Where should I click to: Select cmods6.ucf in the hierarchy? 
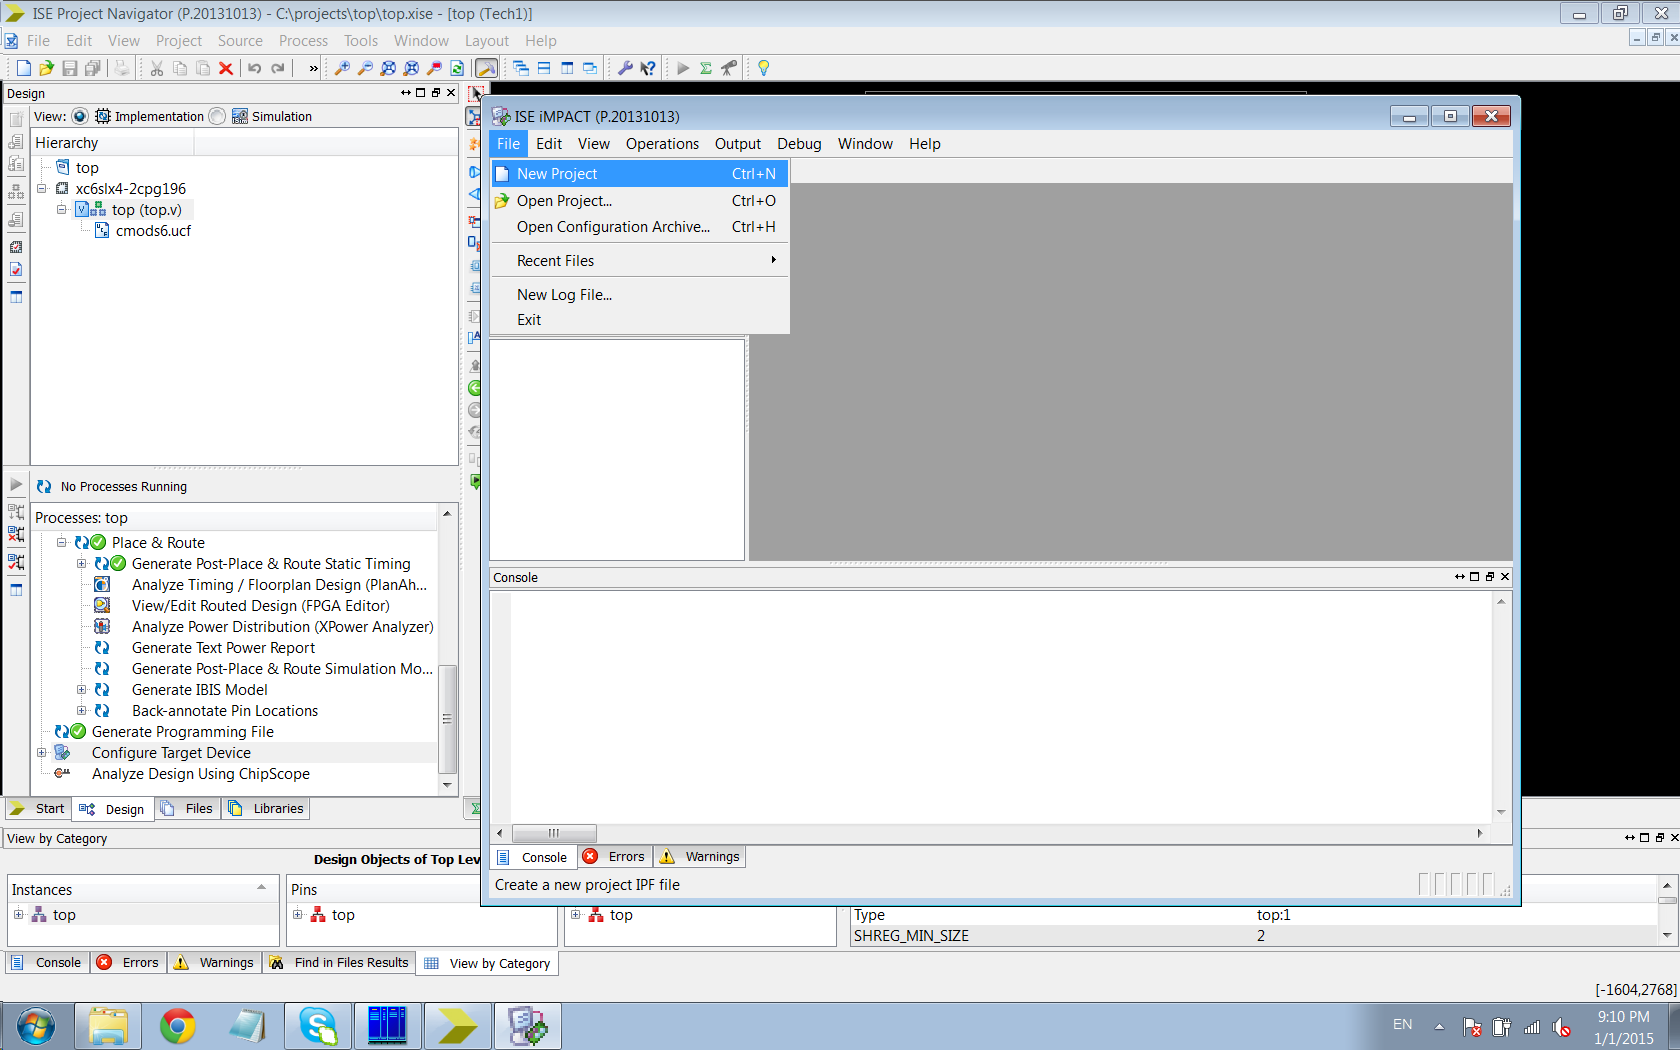(x=153, y=230)
